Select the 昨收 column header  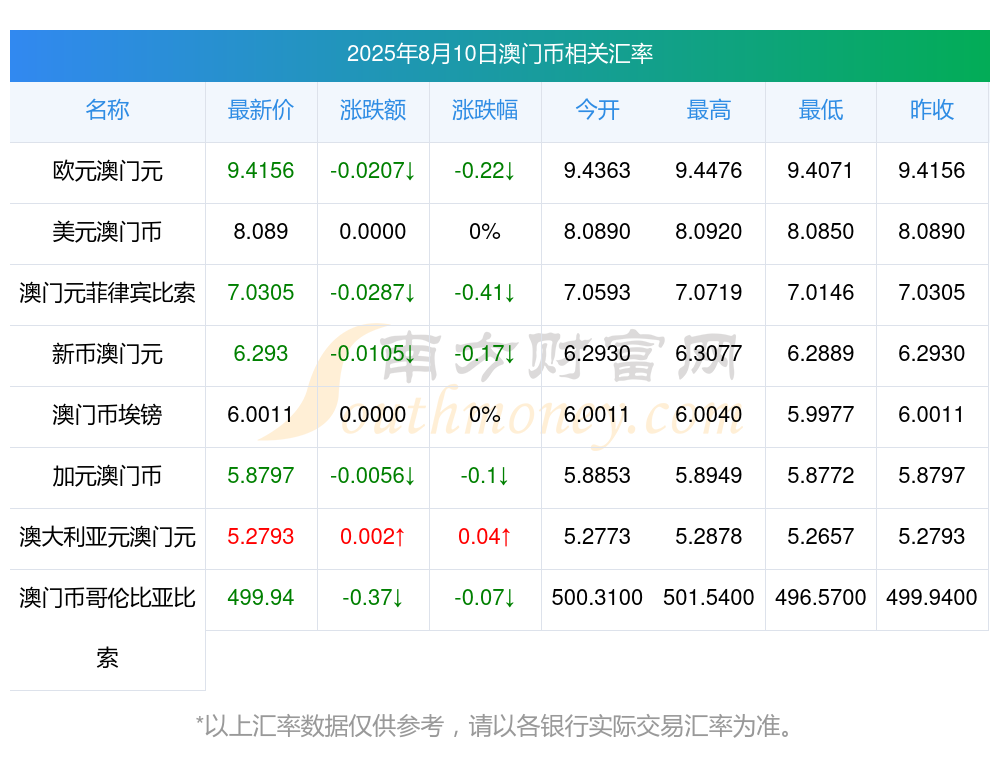click(x=932, y=110)
